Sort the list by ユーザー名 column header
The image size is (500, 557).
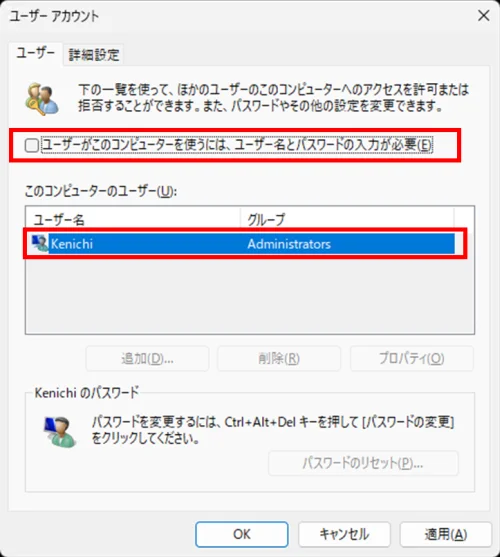click(x=133, y=219)
